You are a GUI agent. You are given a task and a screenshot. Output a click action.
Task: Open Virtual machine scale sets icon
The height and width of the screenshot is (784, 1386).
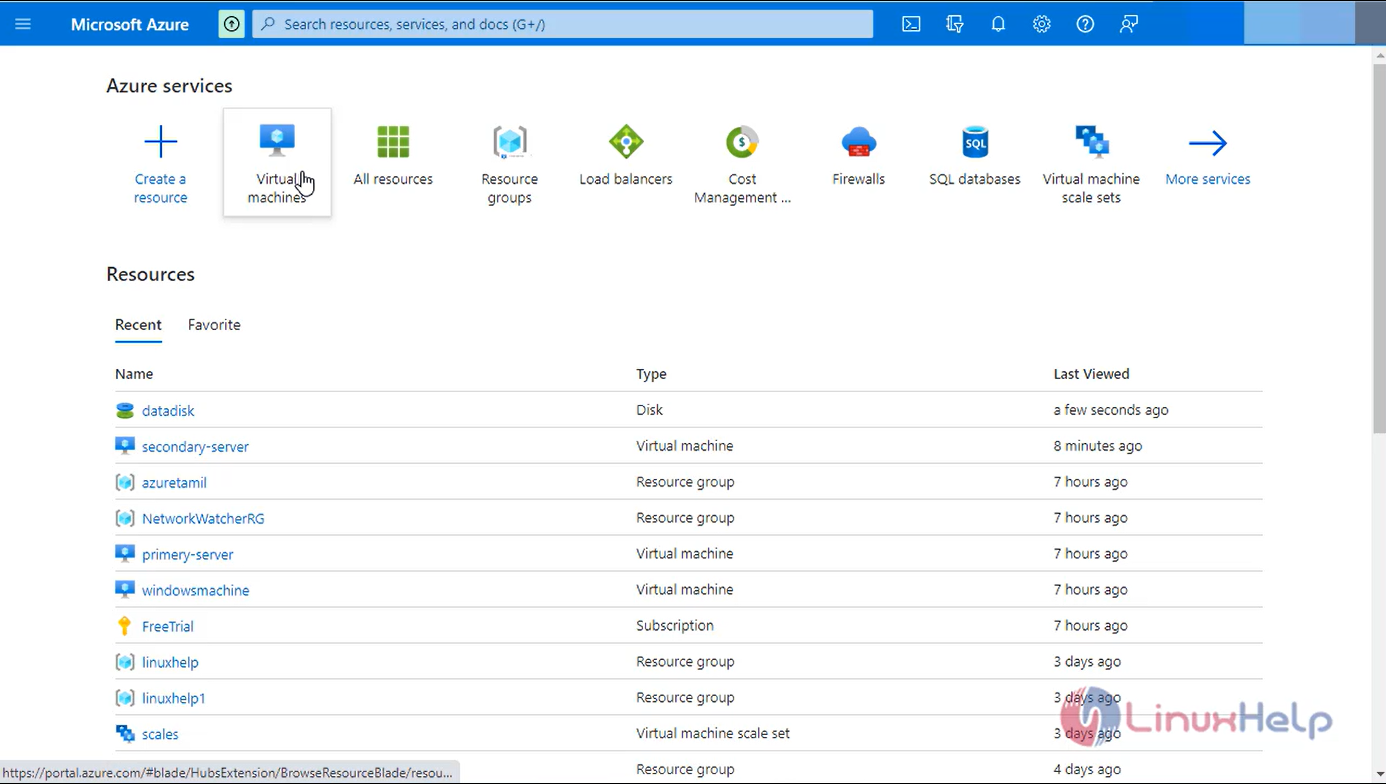point(1091,142)
